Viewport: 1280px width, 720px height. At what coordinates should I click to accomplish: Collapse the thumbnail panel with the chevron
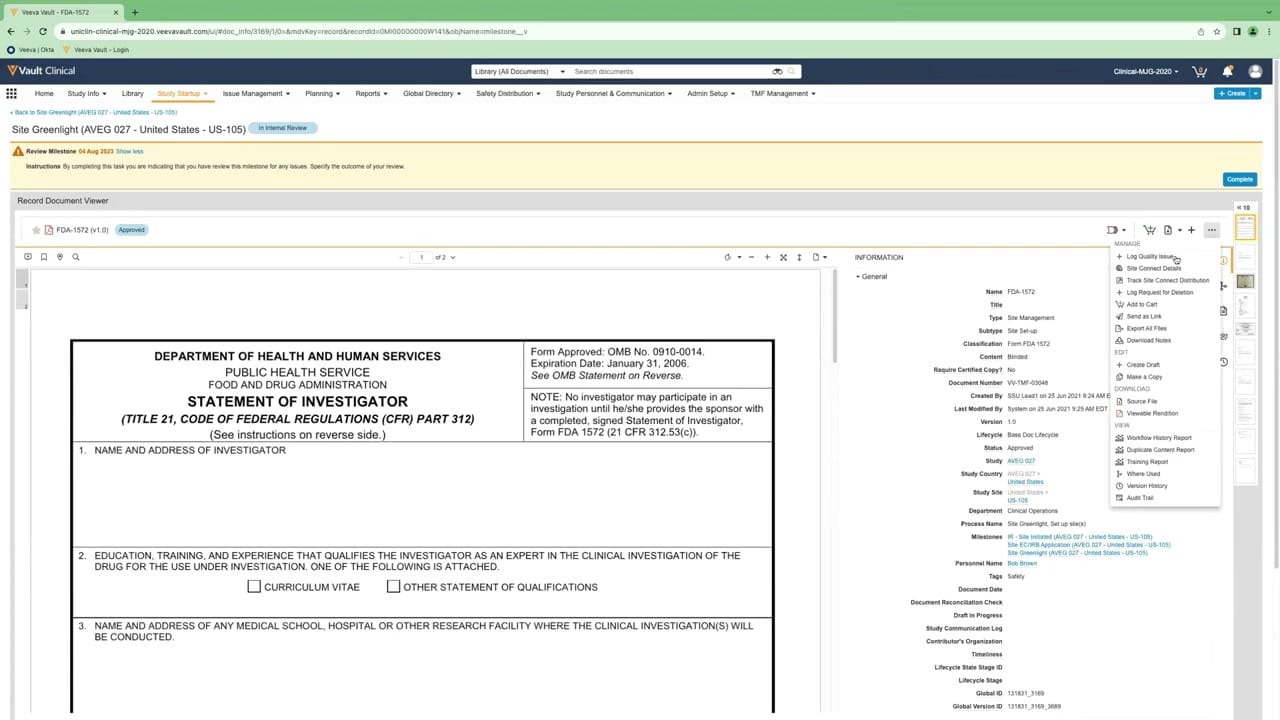click(1239, 207)
